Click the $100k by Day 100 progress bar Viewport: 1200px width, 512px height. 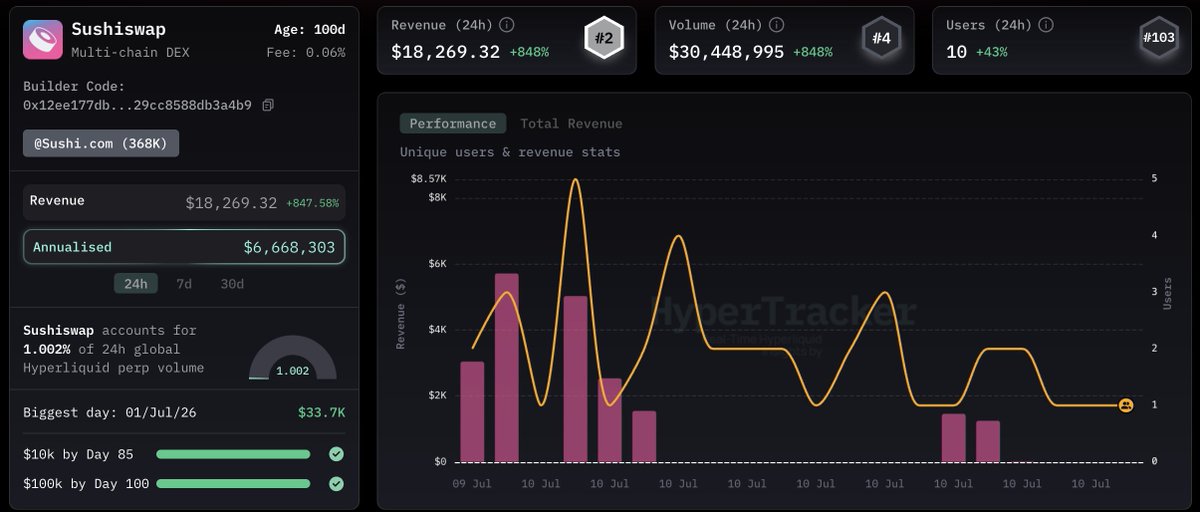click(233, 484)
